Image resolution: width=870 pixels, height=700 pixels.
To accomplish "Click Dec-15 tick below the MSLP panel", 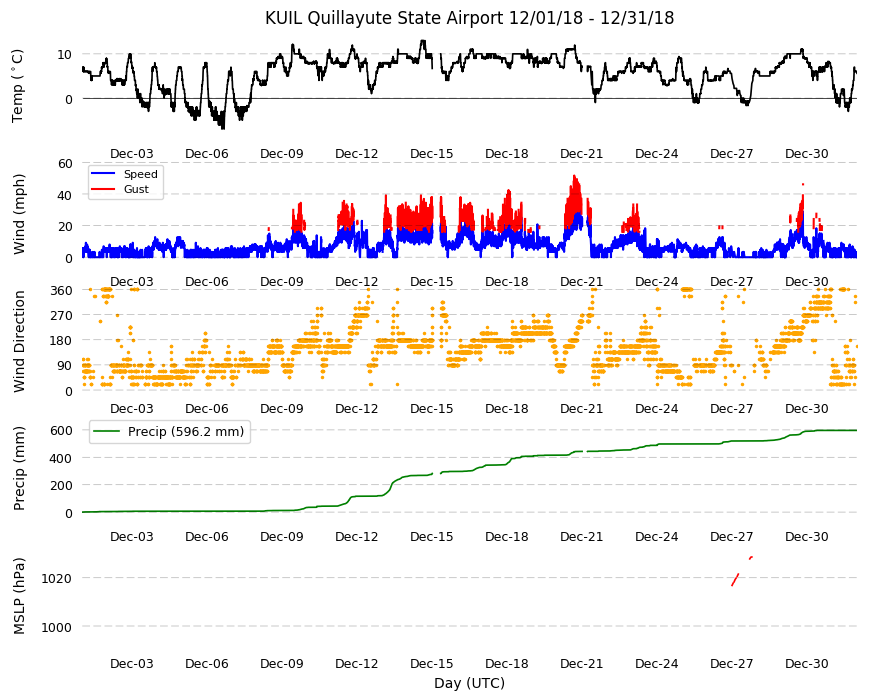I will pos(432,663).
